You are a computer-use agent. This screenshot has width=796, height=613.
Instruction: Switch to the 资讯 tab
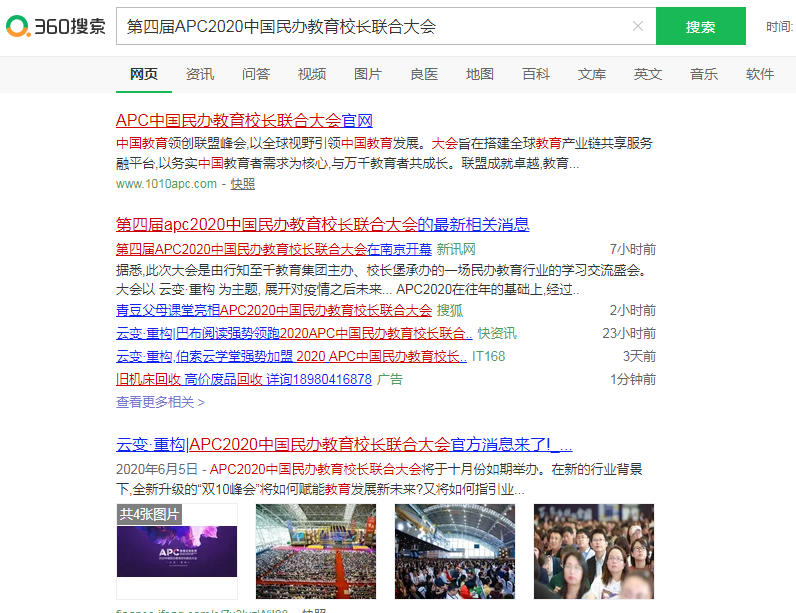(x=200, y=74)
